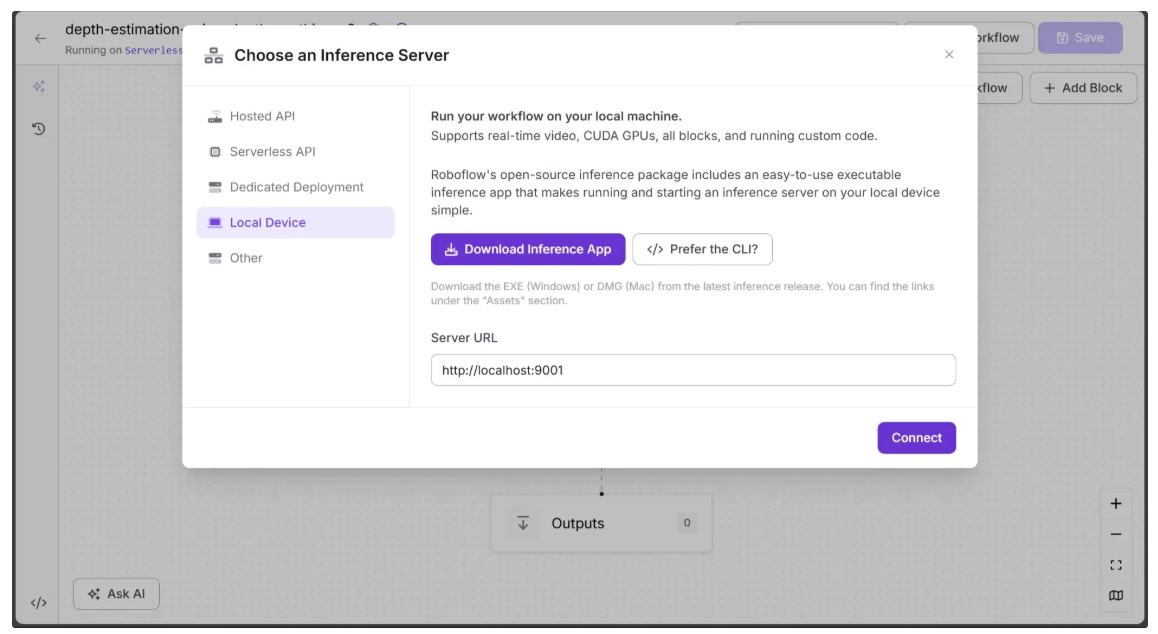Select the Dedicated Deployment option
The image size is (1158, 634).
tap(295, 187)
